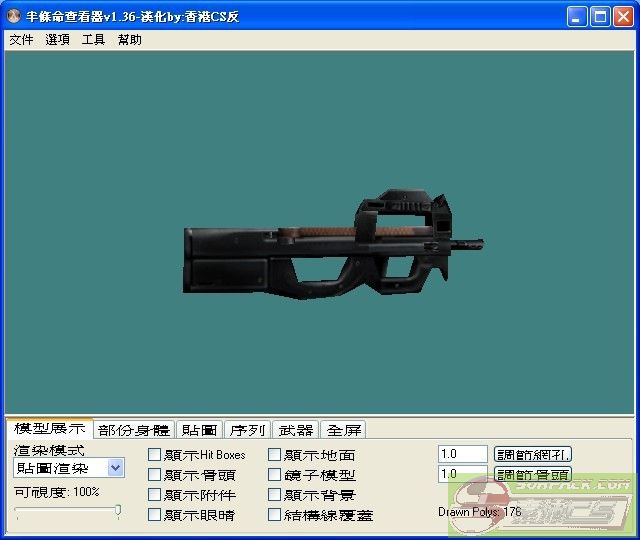Switch to the 武器 tab
The width and height of the screenshot is (640, 540).
[296, 430]
